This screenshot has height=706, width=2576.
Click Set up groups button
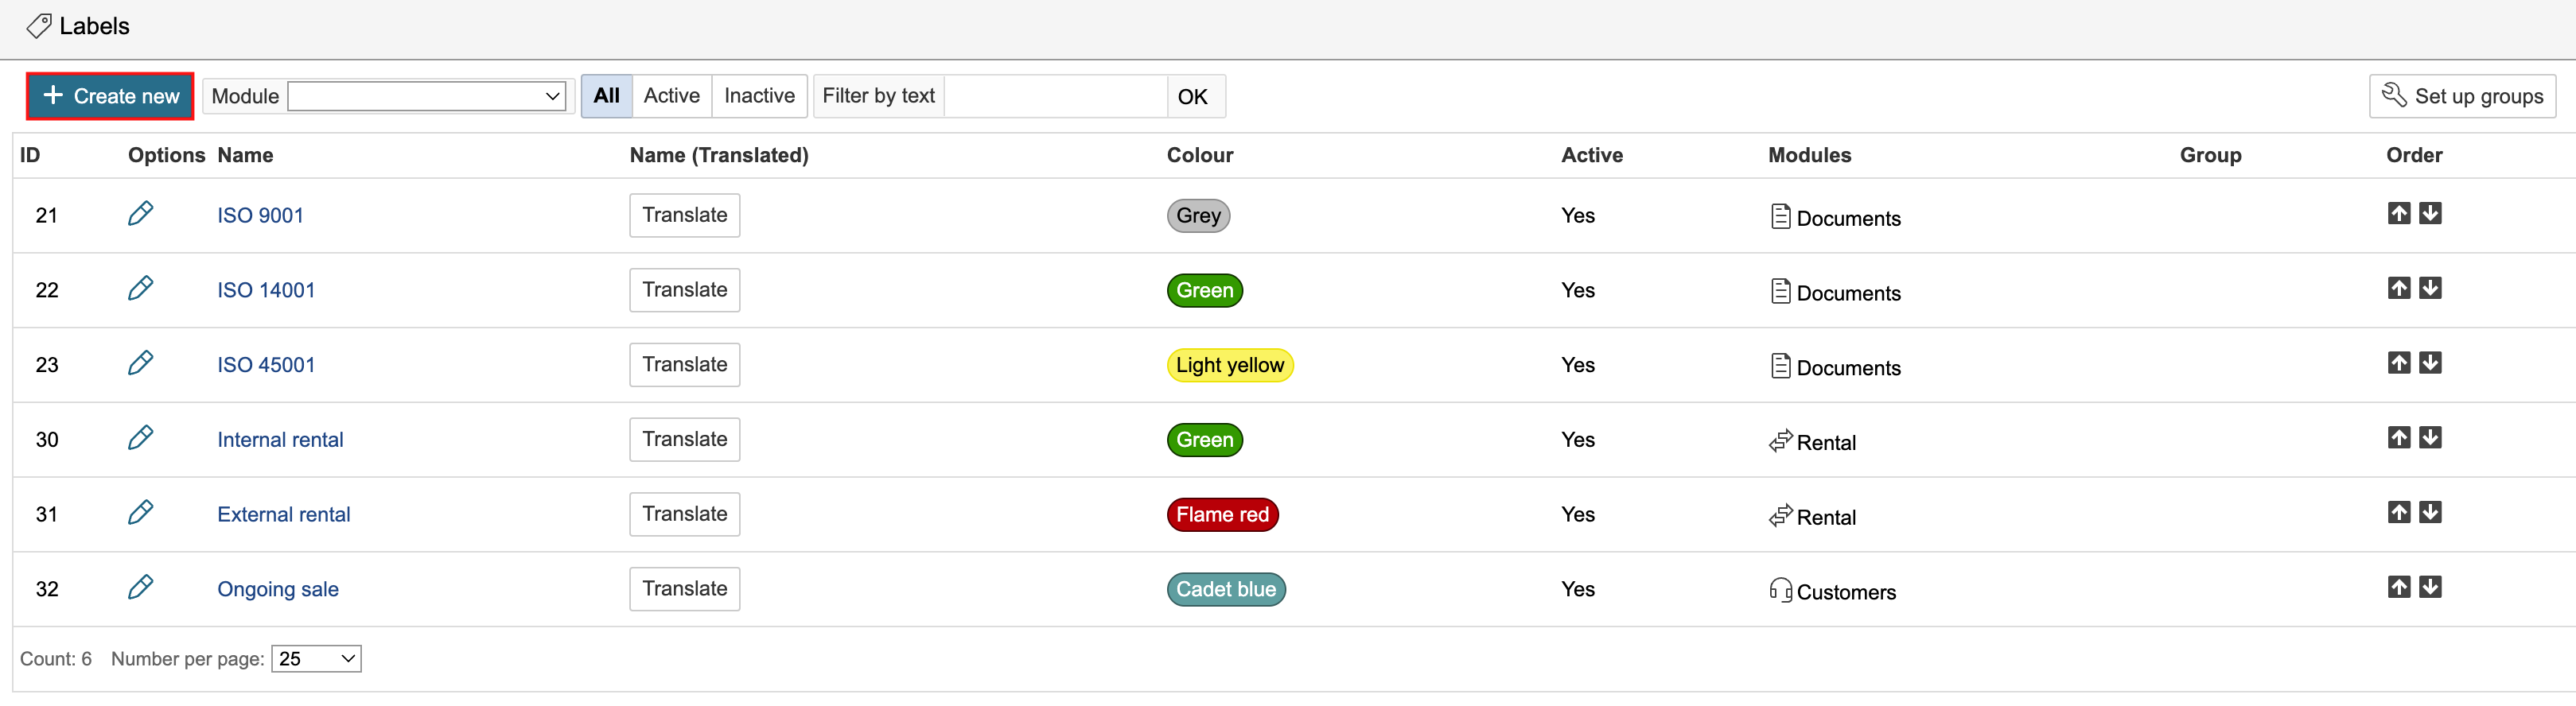coord(2462,97)
